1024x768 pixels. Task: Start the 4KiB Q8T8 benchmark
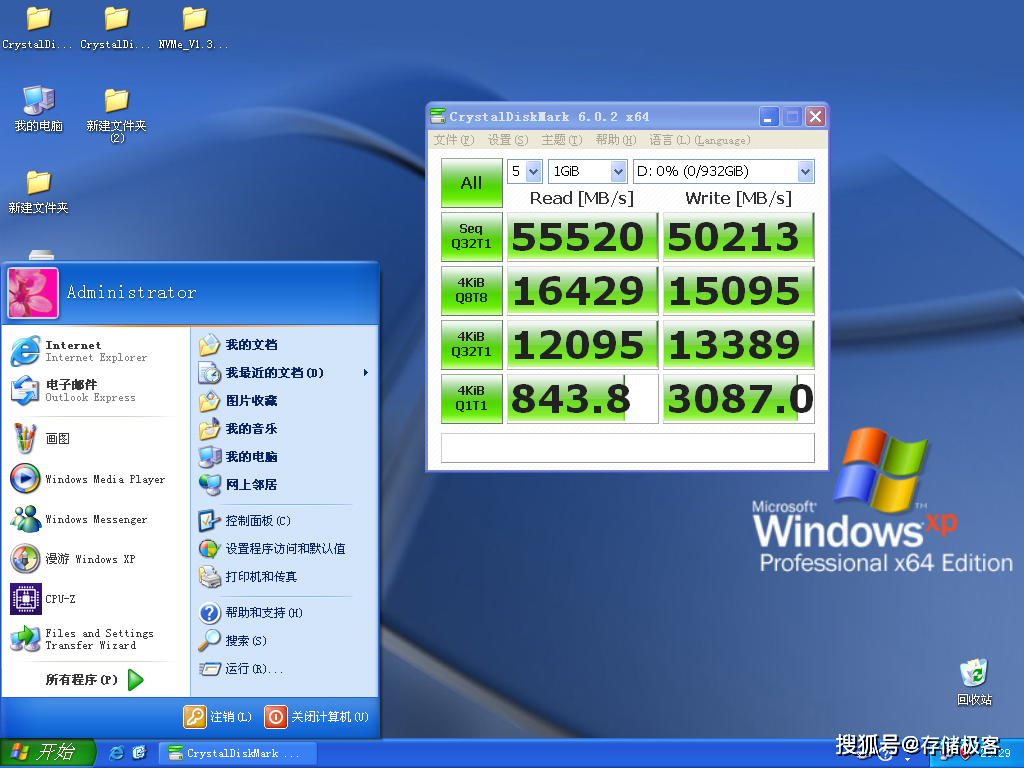(x=472, y=291)
